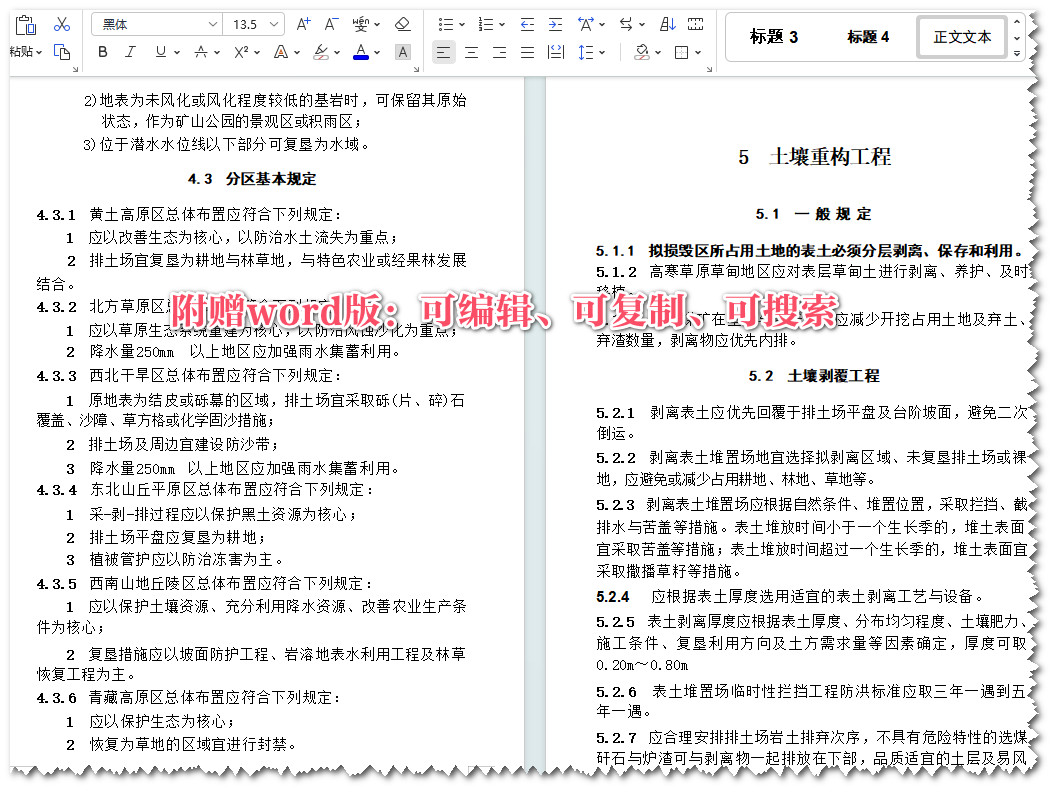Use the Clear Formatting eraser icon

(x=400, y=24)
